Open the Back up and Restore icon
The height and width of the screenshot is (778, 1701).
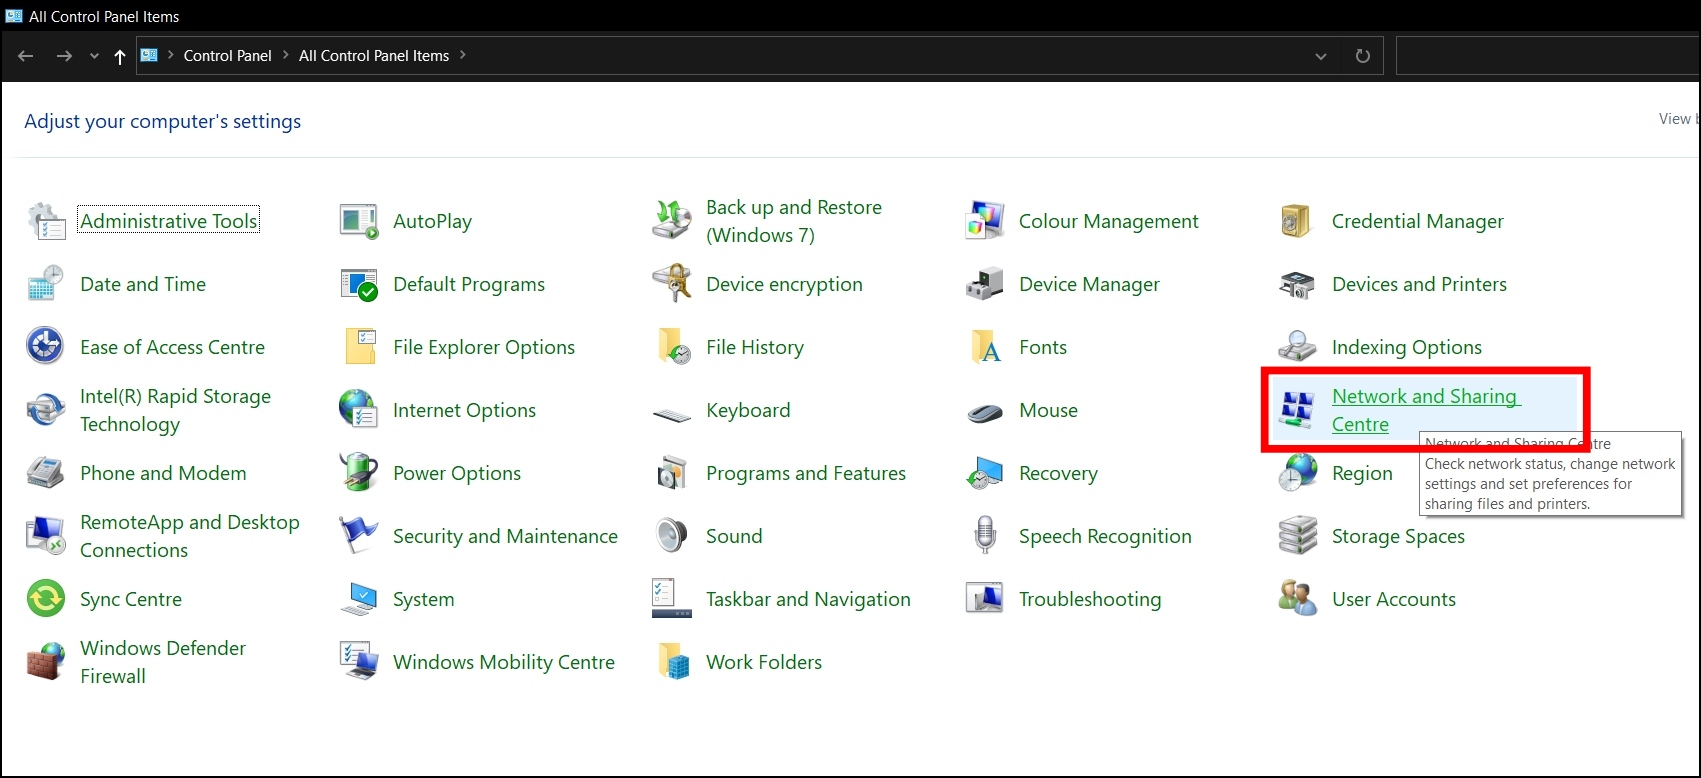point(672,221)
